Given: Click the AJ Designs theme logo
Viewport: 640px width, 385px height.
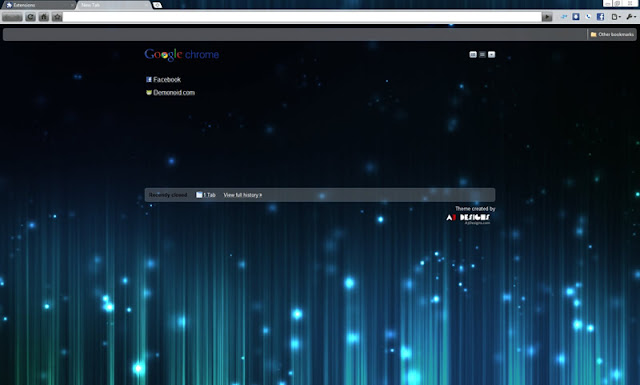Looking at the screenshot, I should (468, 218).
